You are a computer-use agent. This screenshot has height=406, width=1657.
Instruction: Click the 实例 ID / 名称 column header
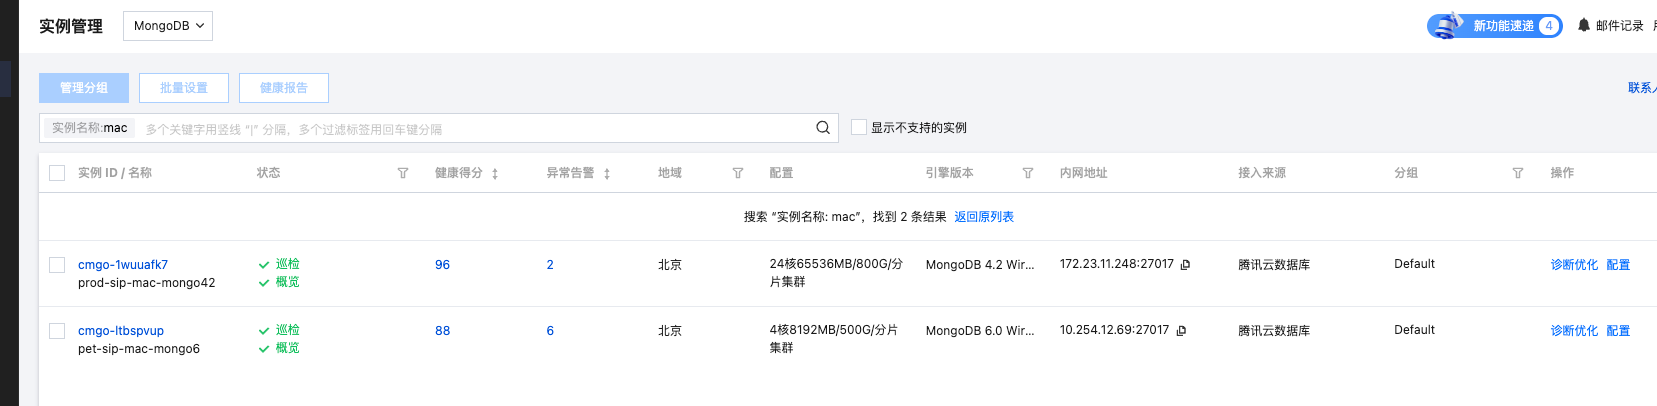click(115, 173)
